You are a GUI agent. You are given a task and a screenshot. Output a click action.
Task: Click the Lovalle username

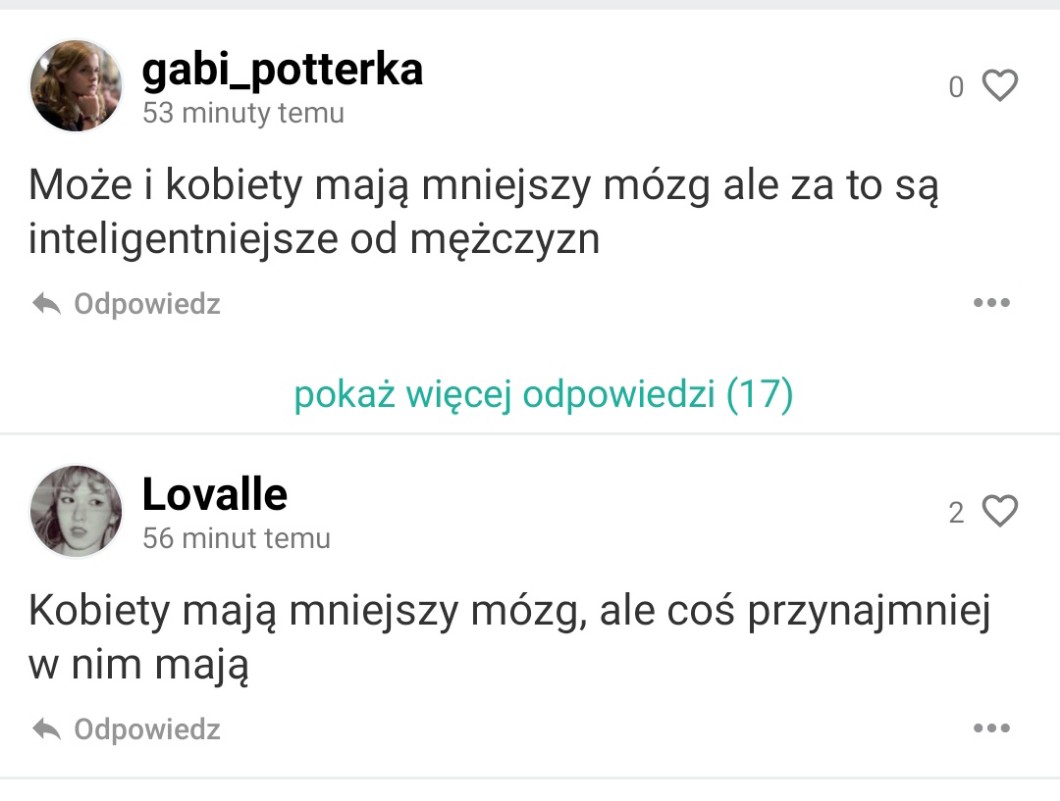(x=214, y=494)
